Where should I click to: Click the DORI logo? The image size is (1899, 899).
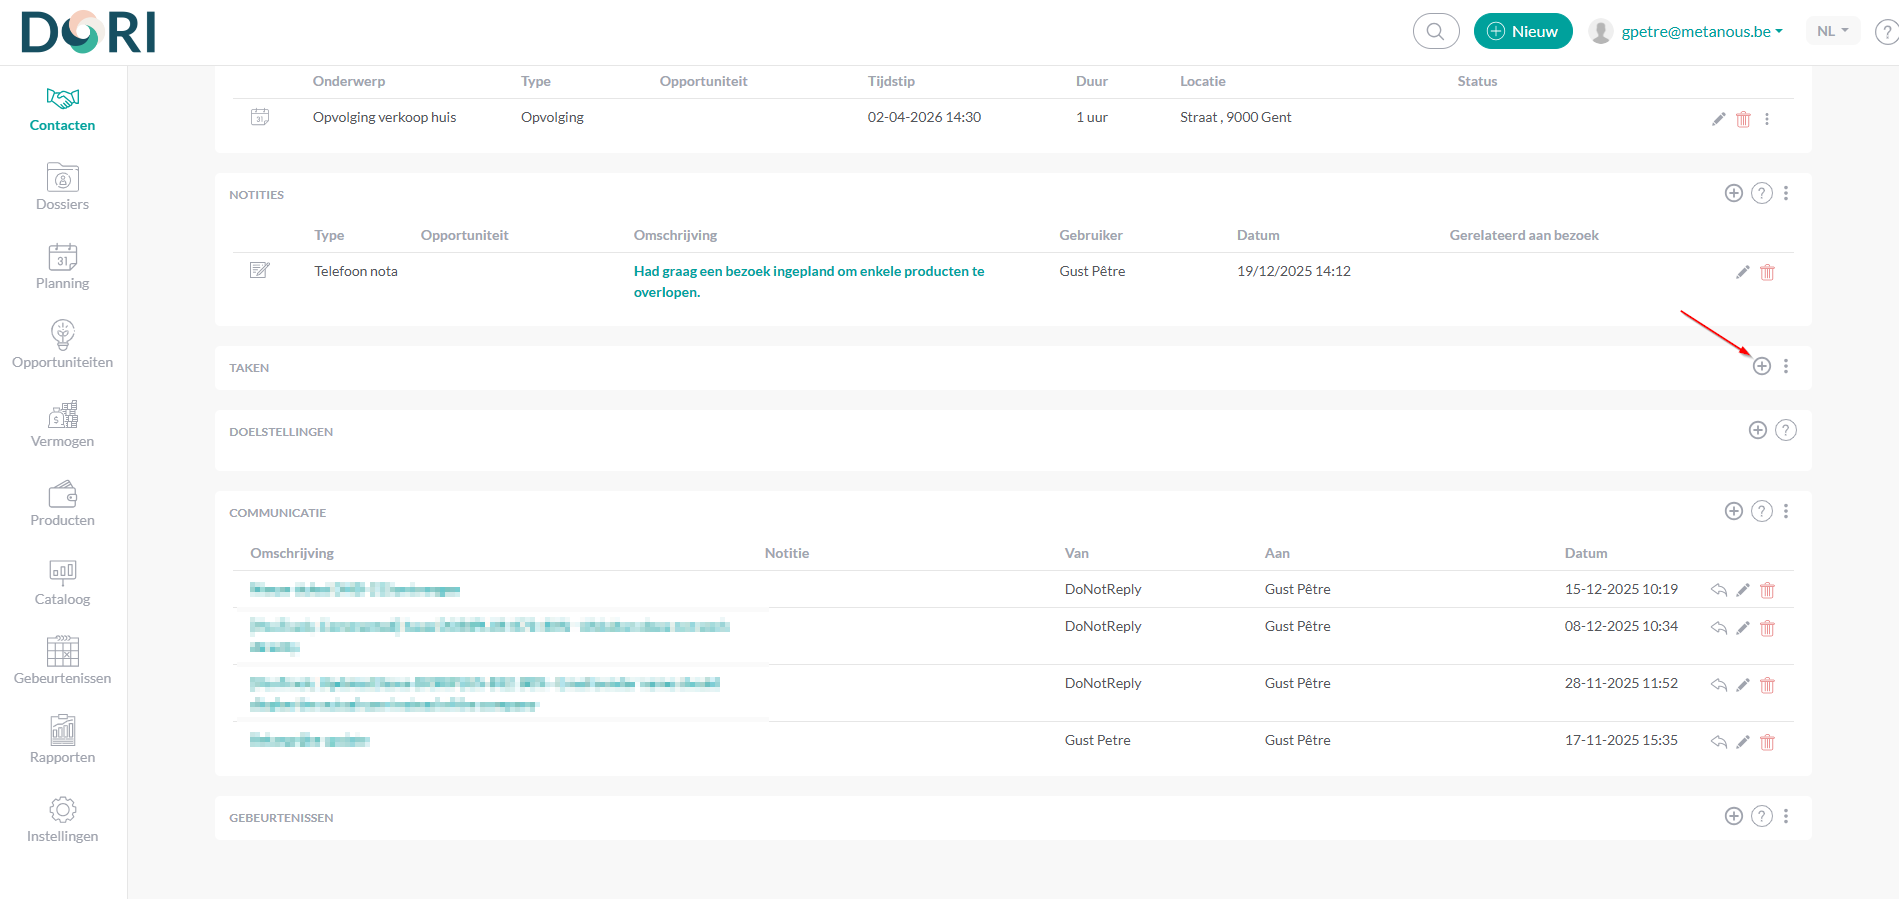(88, 32)
